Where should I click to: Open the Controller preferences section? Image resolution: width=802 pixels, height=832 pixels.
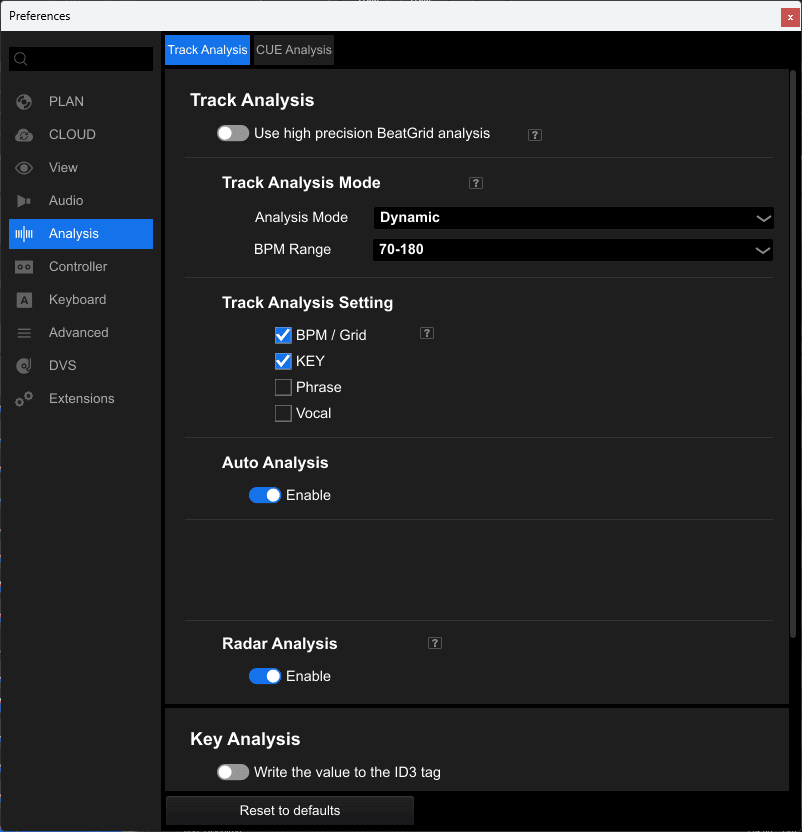pos(81,266)
